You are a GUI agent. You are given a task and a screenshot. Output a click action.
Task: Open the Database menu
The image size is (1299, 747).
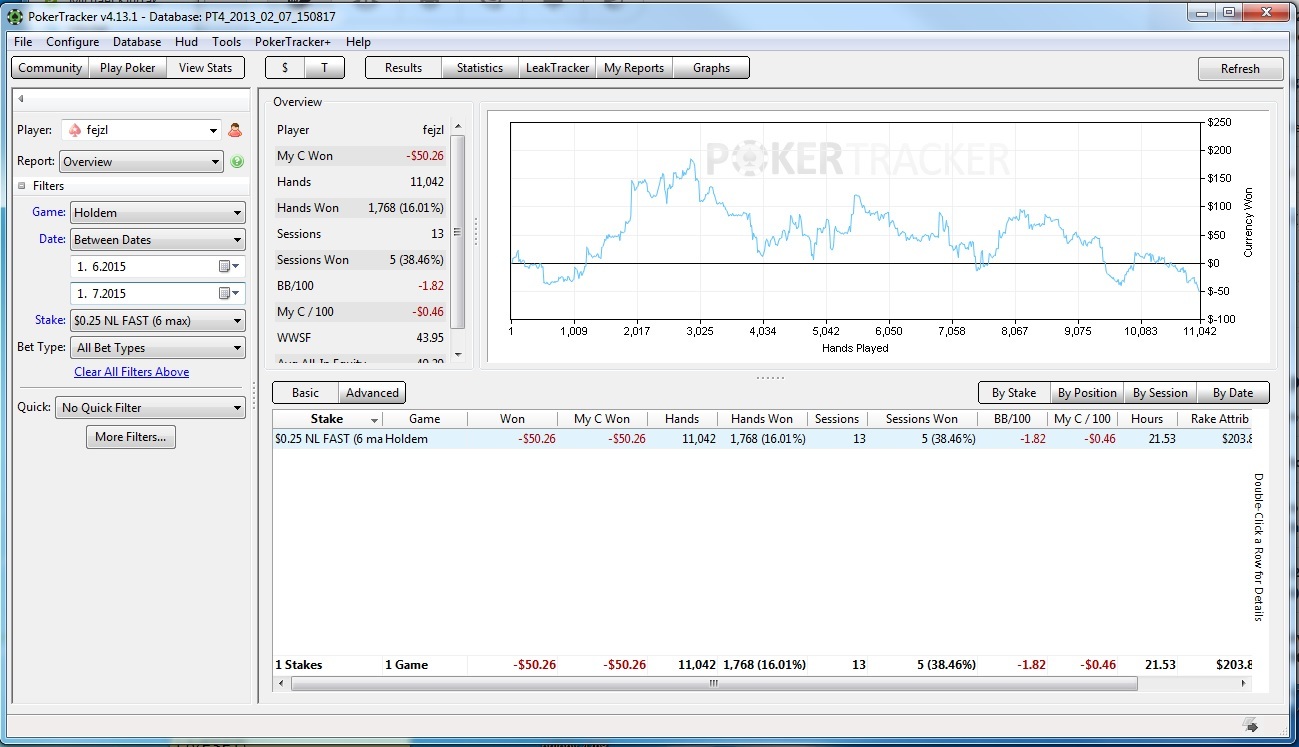[137, 42]
